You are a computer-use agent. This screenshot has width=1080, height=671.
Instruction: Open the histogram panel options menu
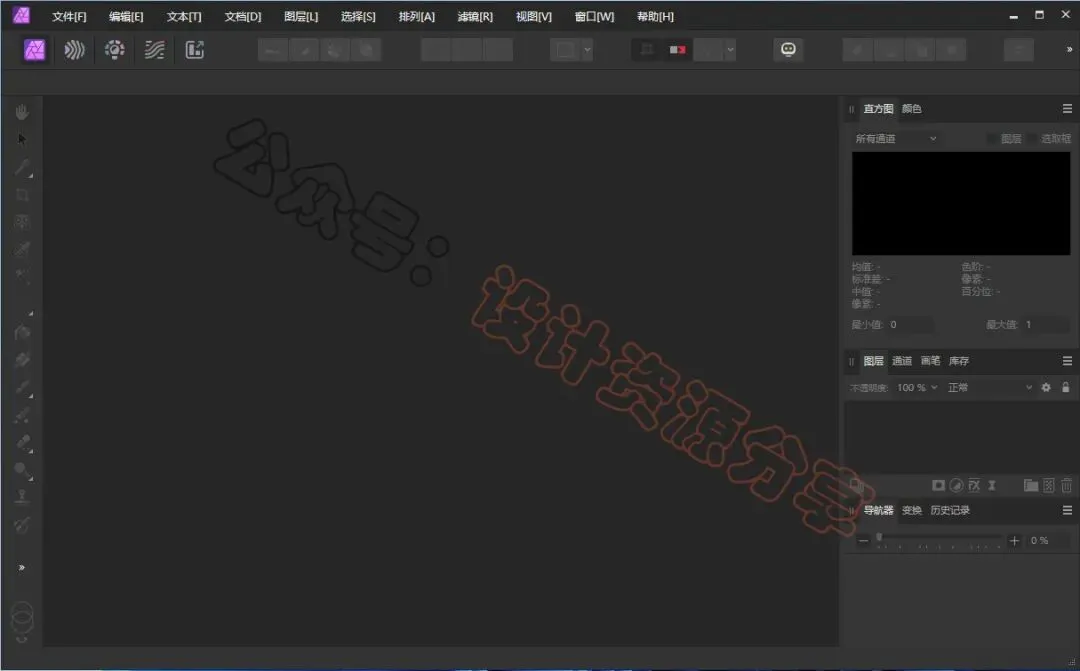pyautogui.click(x=1067, y=109)
